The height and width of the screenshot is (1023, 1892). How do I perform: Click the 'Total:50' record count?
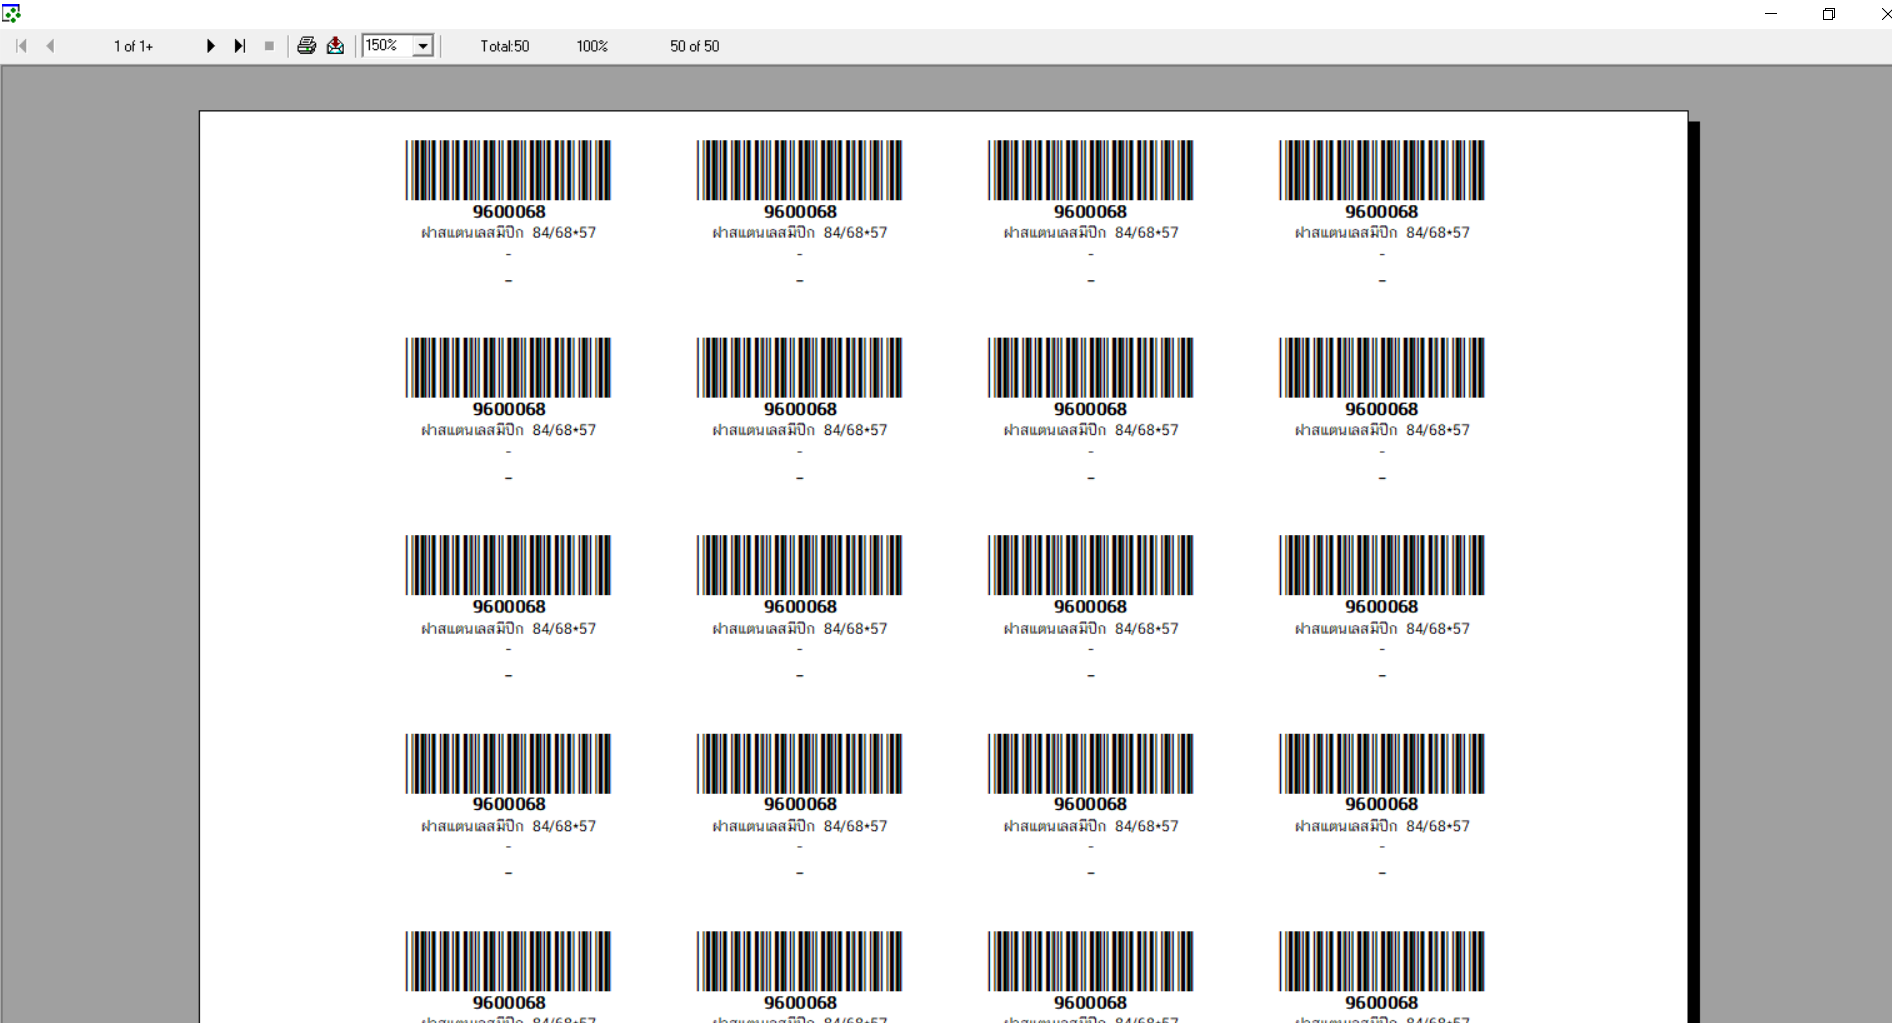click(504, 46)
